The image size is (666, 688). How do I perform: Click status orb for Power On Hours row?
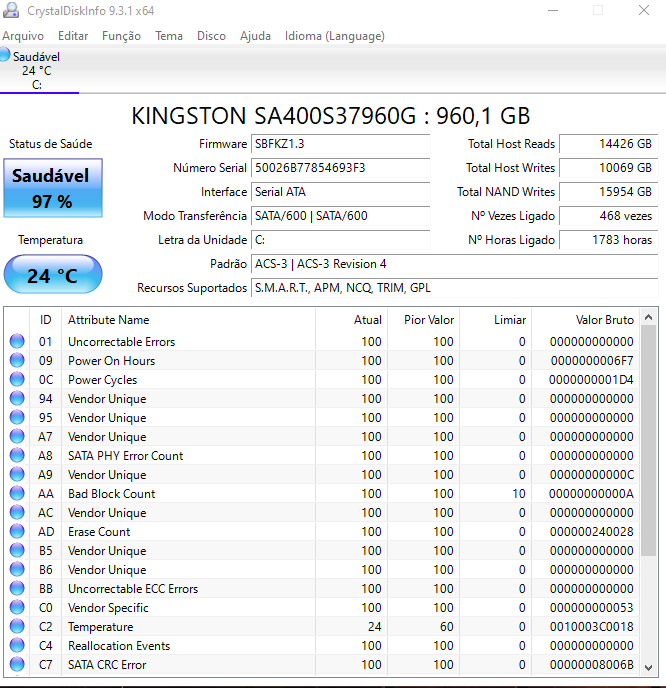pyautogui.click(x=17, y=360)
